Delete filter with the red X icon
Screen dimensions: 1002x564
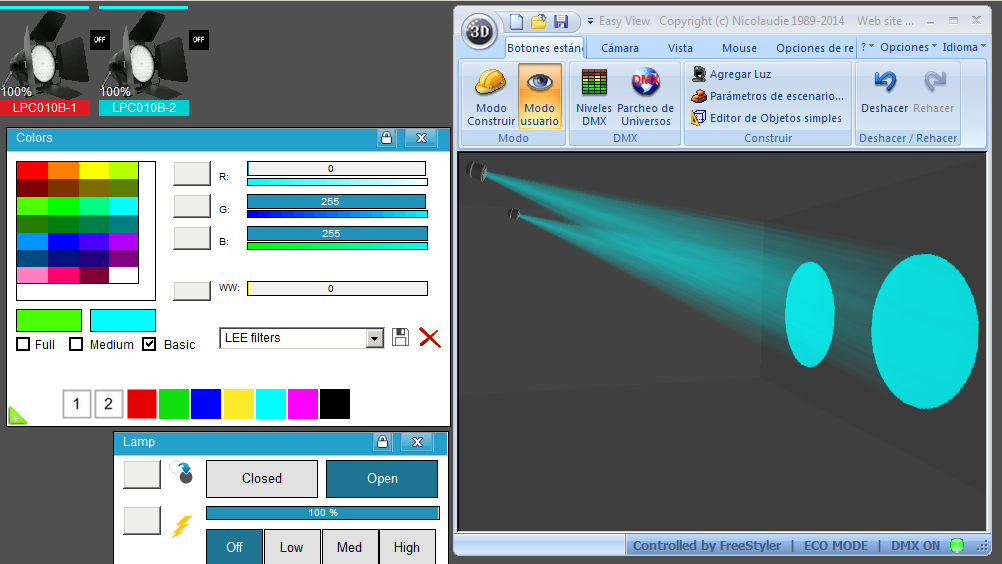coord(429,337)
